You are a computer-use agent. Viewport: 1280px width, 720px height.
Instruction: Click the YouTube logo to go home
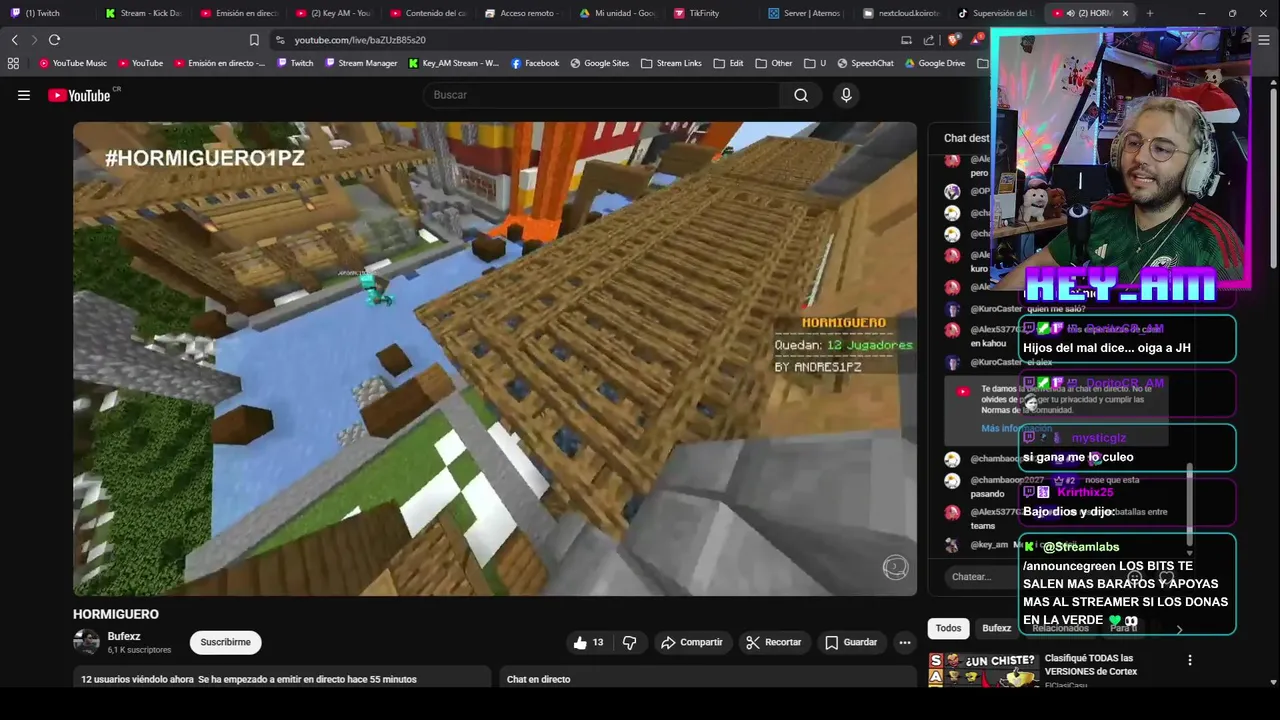tap(80, 95)
